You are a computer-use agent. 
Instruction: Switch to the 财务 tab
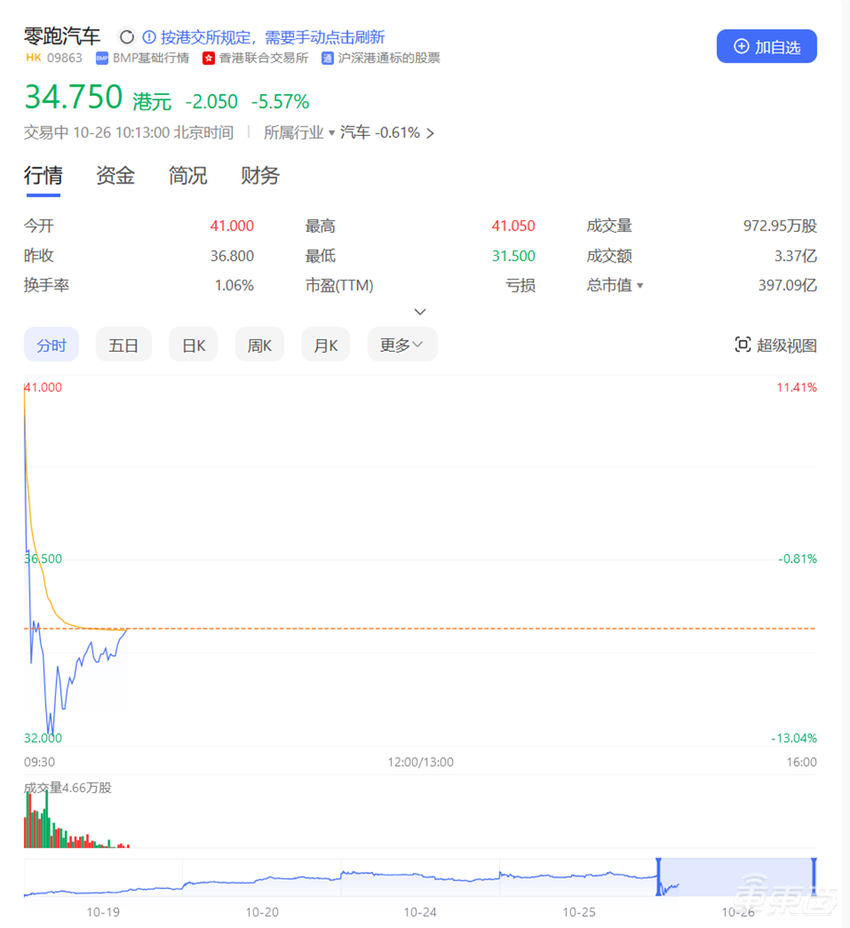(x=259, y=176)
